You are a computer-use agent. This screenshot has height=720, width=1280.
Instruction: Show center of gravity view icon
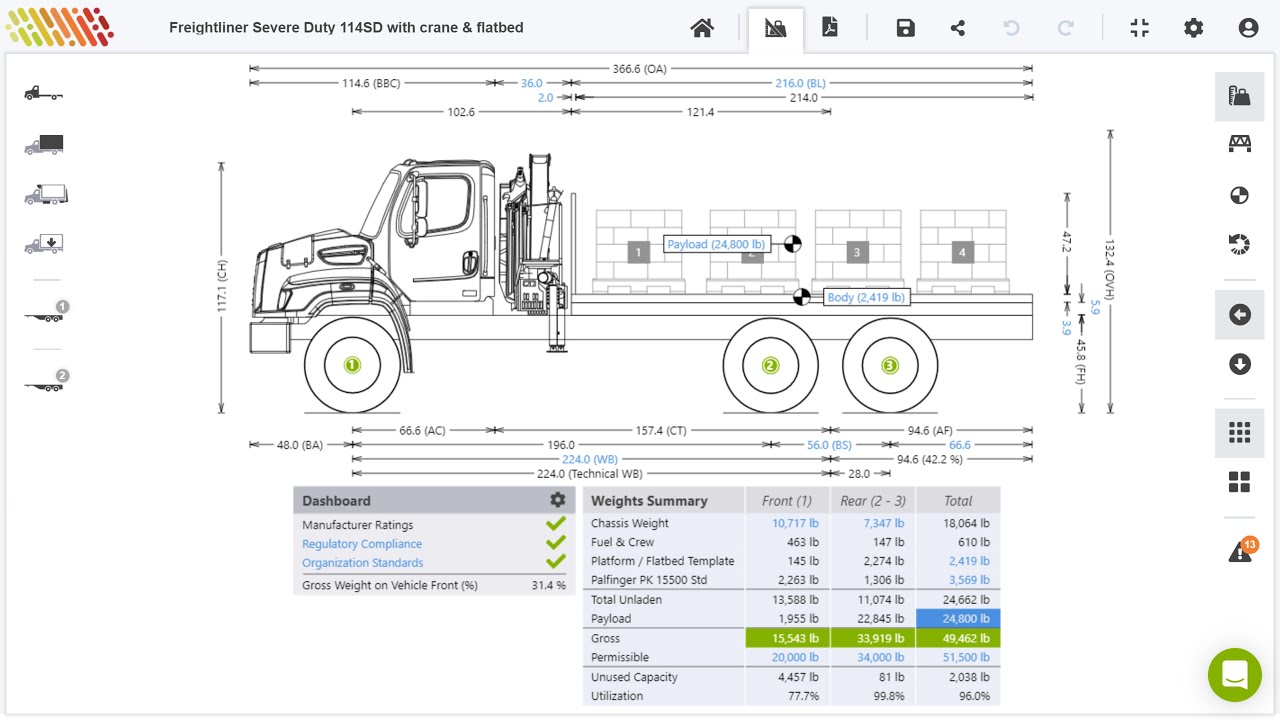point(1240,195)
